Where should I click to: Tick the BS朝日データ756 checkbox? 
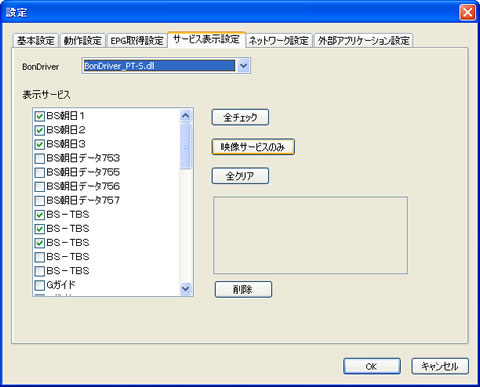(40, 186)
